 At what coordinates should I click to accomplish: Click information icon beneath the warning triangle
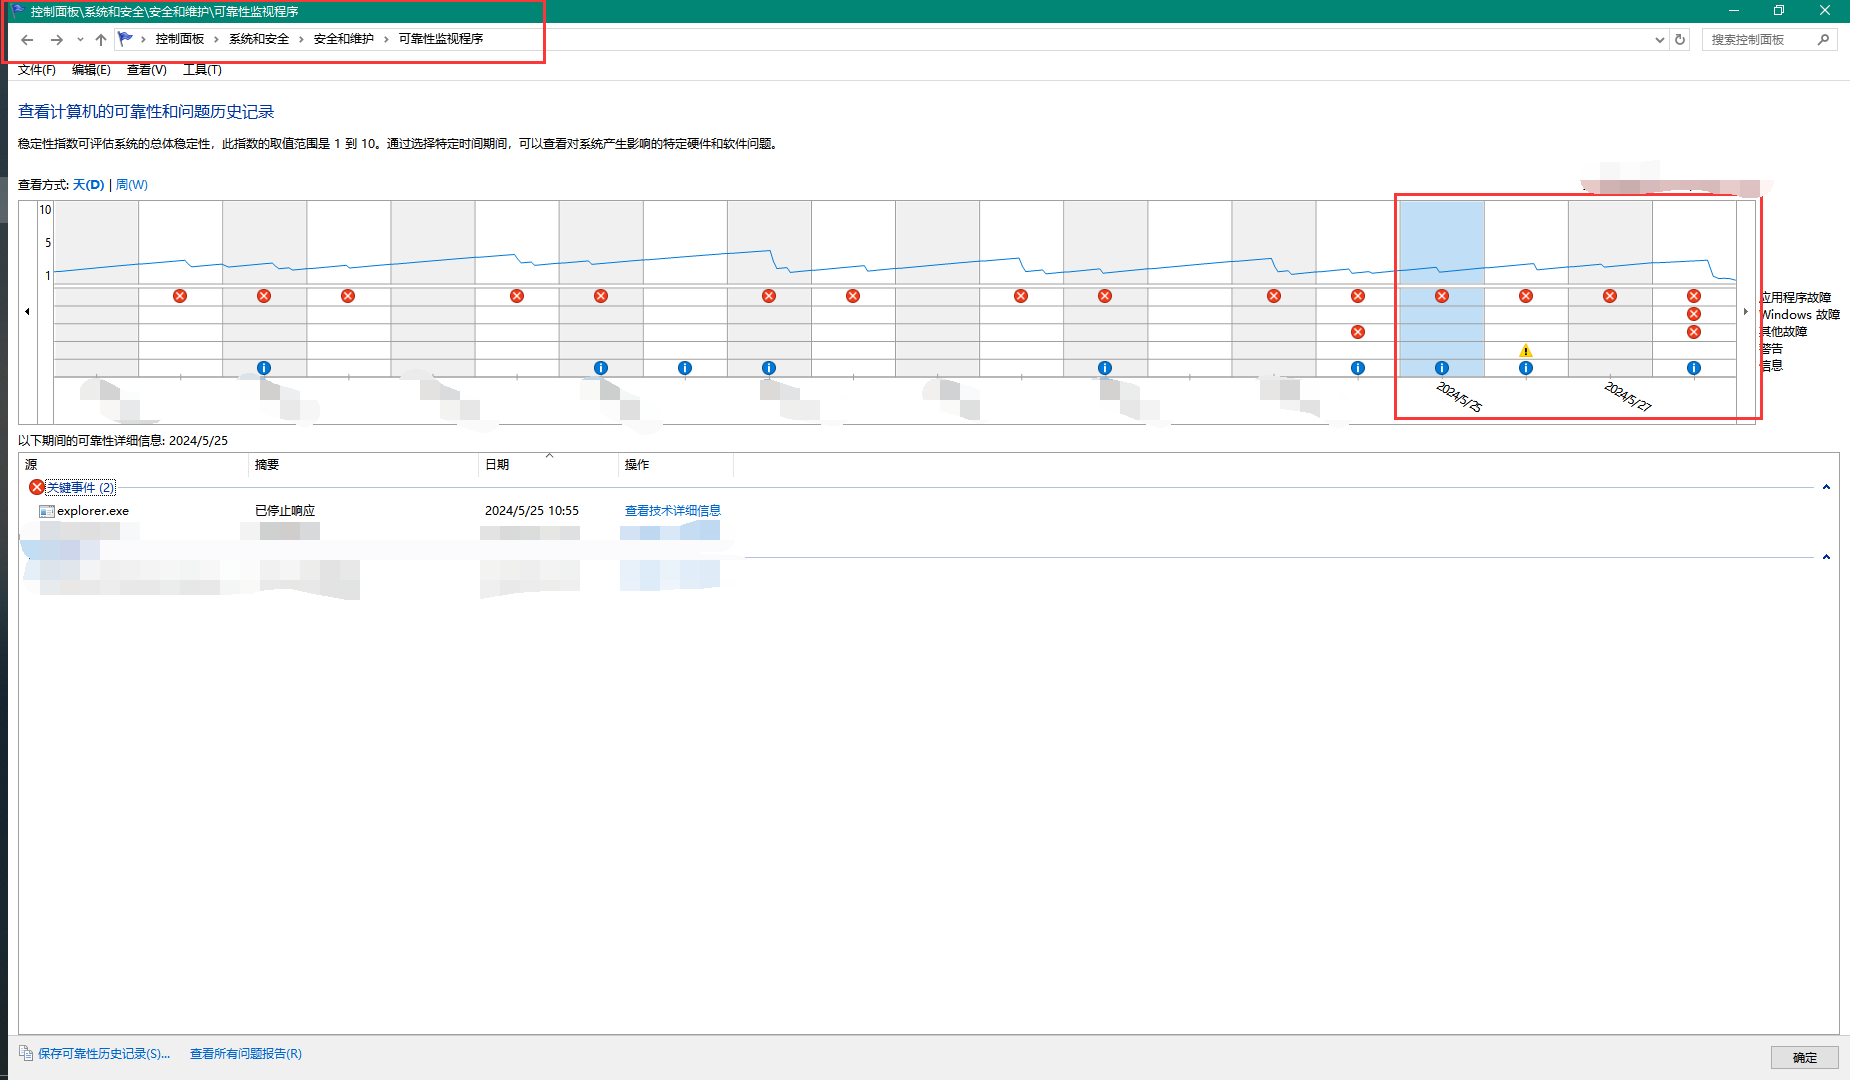coord(1526,368)
